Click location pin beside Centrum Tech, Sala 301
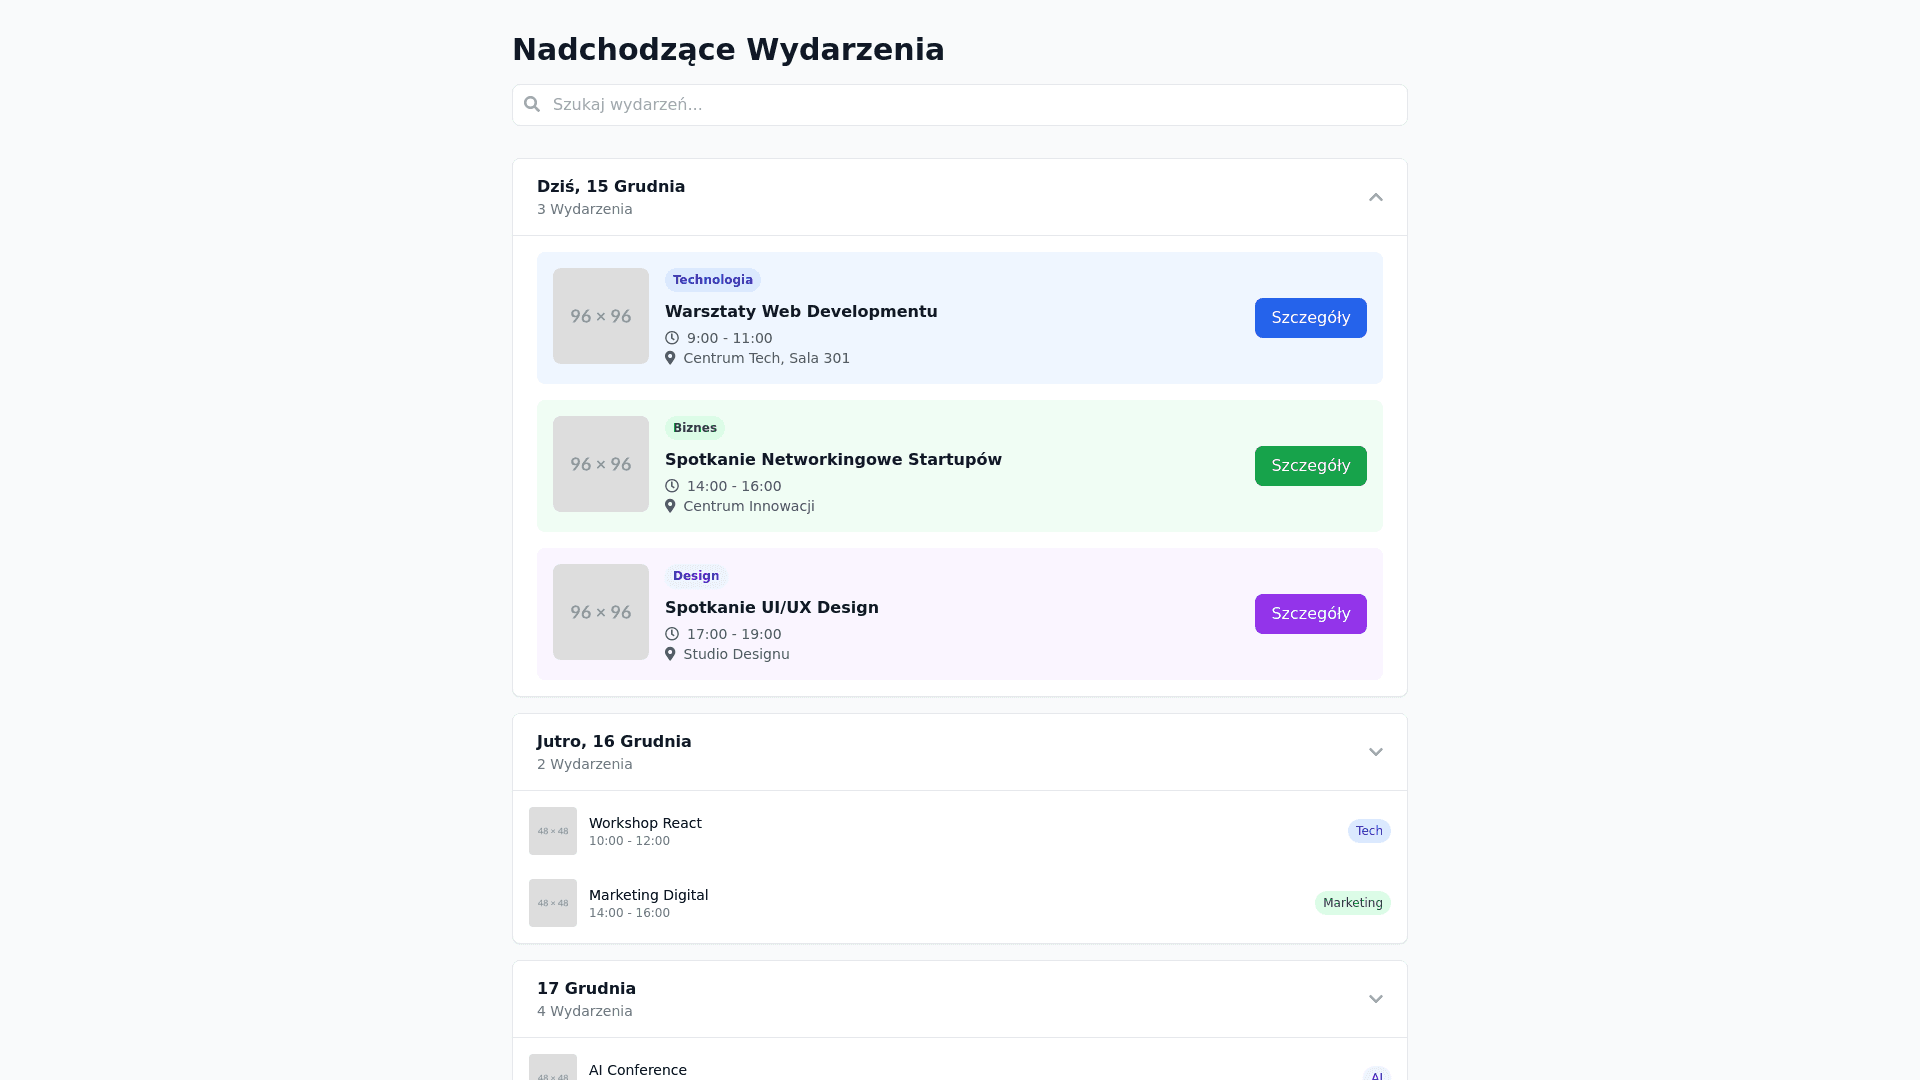Screen dimensions: 1920x1080 670,358
